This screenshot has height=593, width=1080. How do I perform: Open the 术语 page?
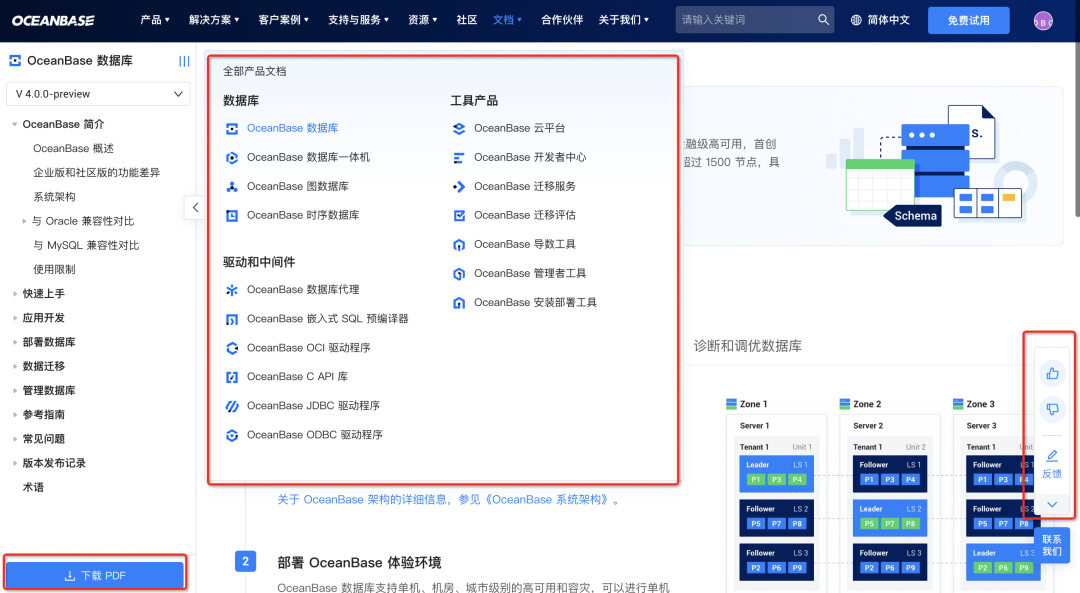point(33,488)
